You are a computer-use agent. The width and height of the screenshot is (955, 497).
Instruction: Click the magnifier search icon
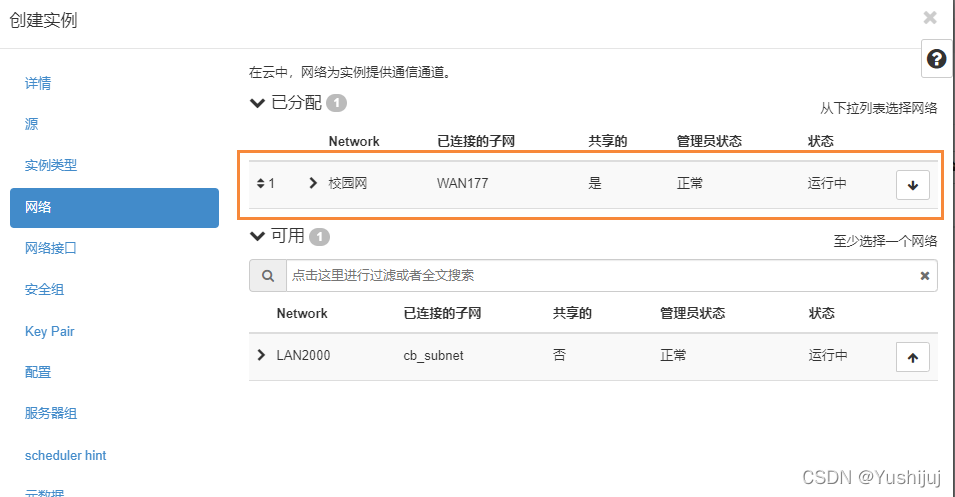[268, 276]
